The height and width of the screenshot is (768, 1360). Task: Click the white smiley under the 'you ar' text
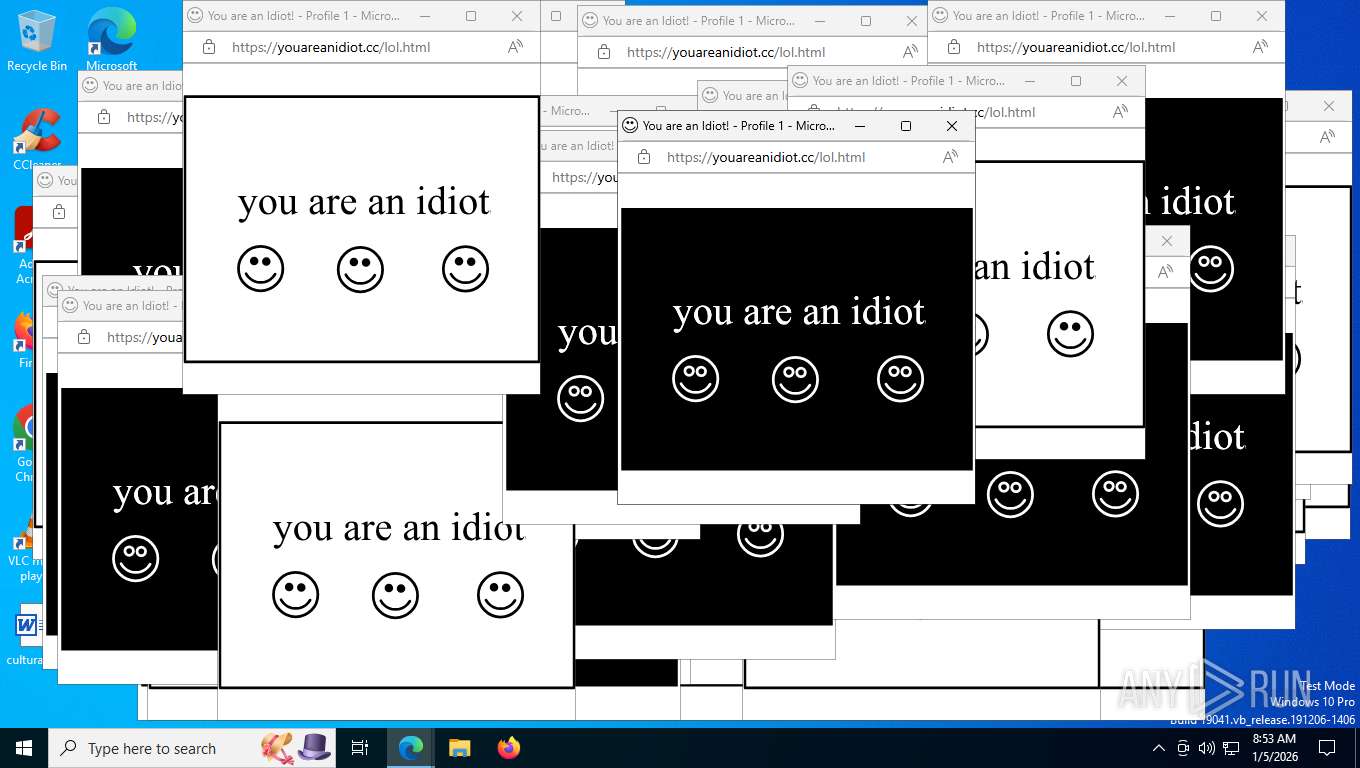point(136,559)
